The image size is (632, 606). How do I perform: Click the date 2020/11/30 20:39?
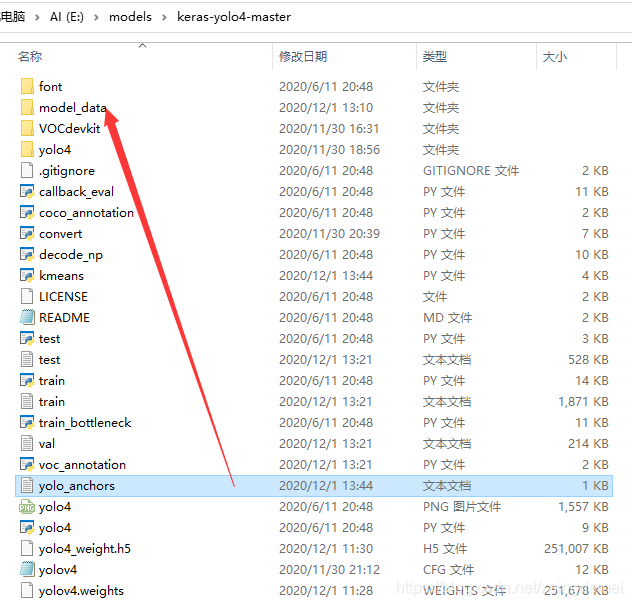point(329,233)
